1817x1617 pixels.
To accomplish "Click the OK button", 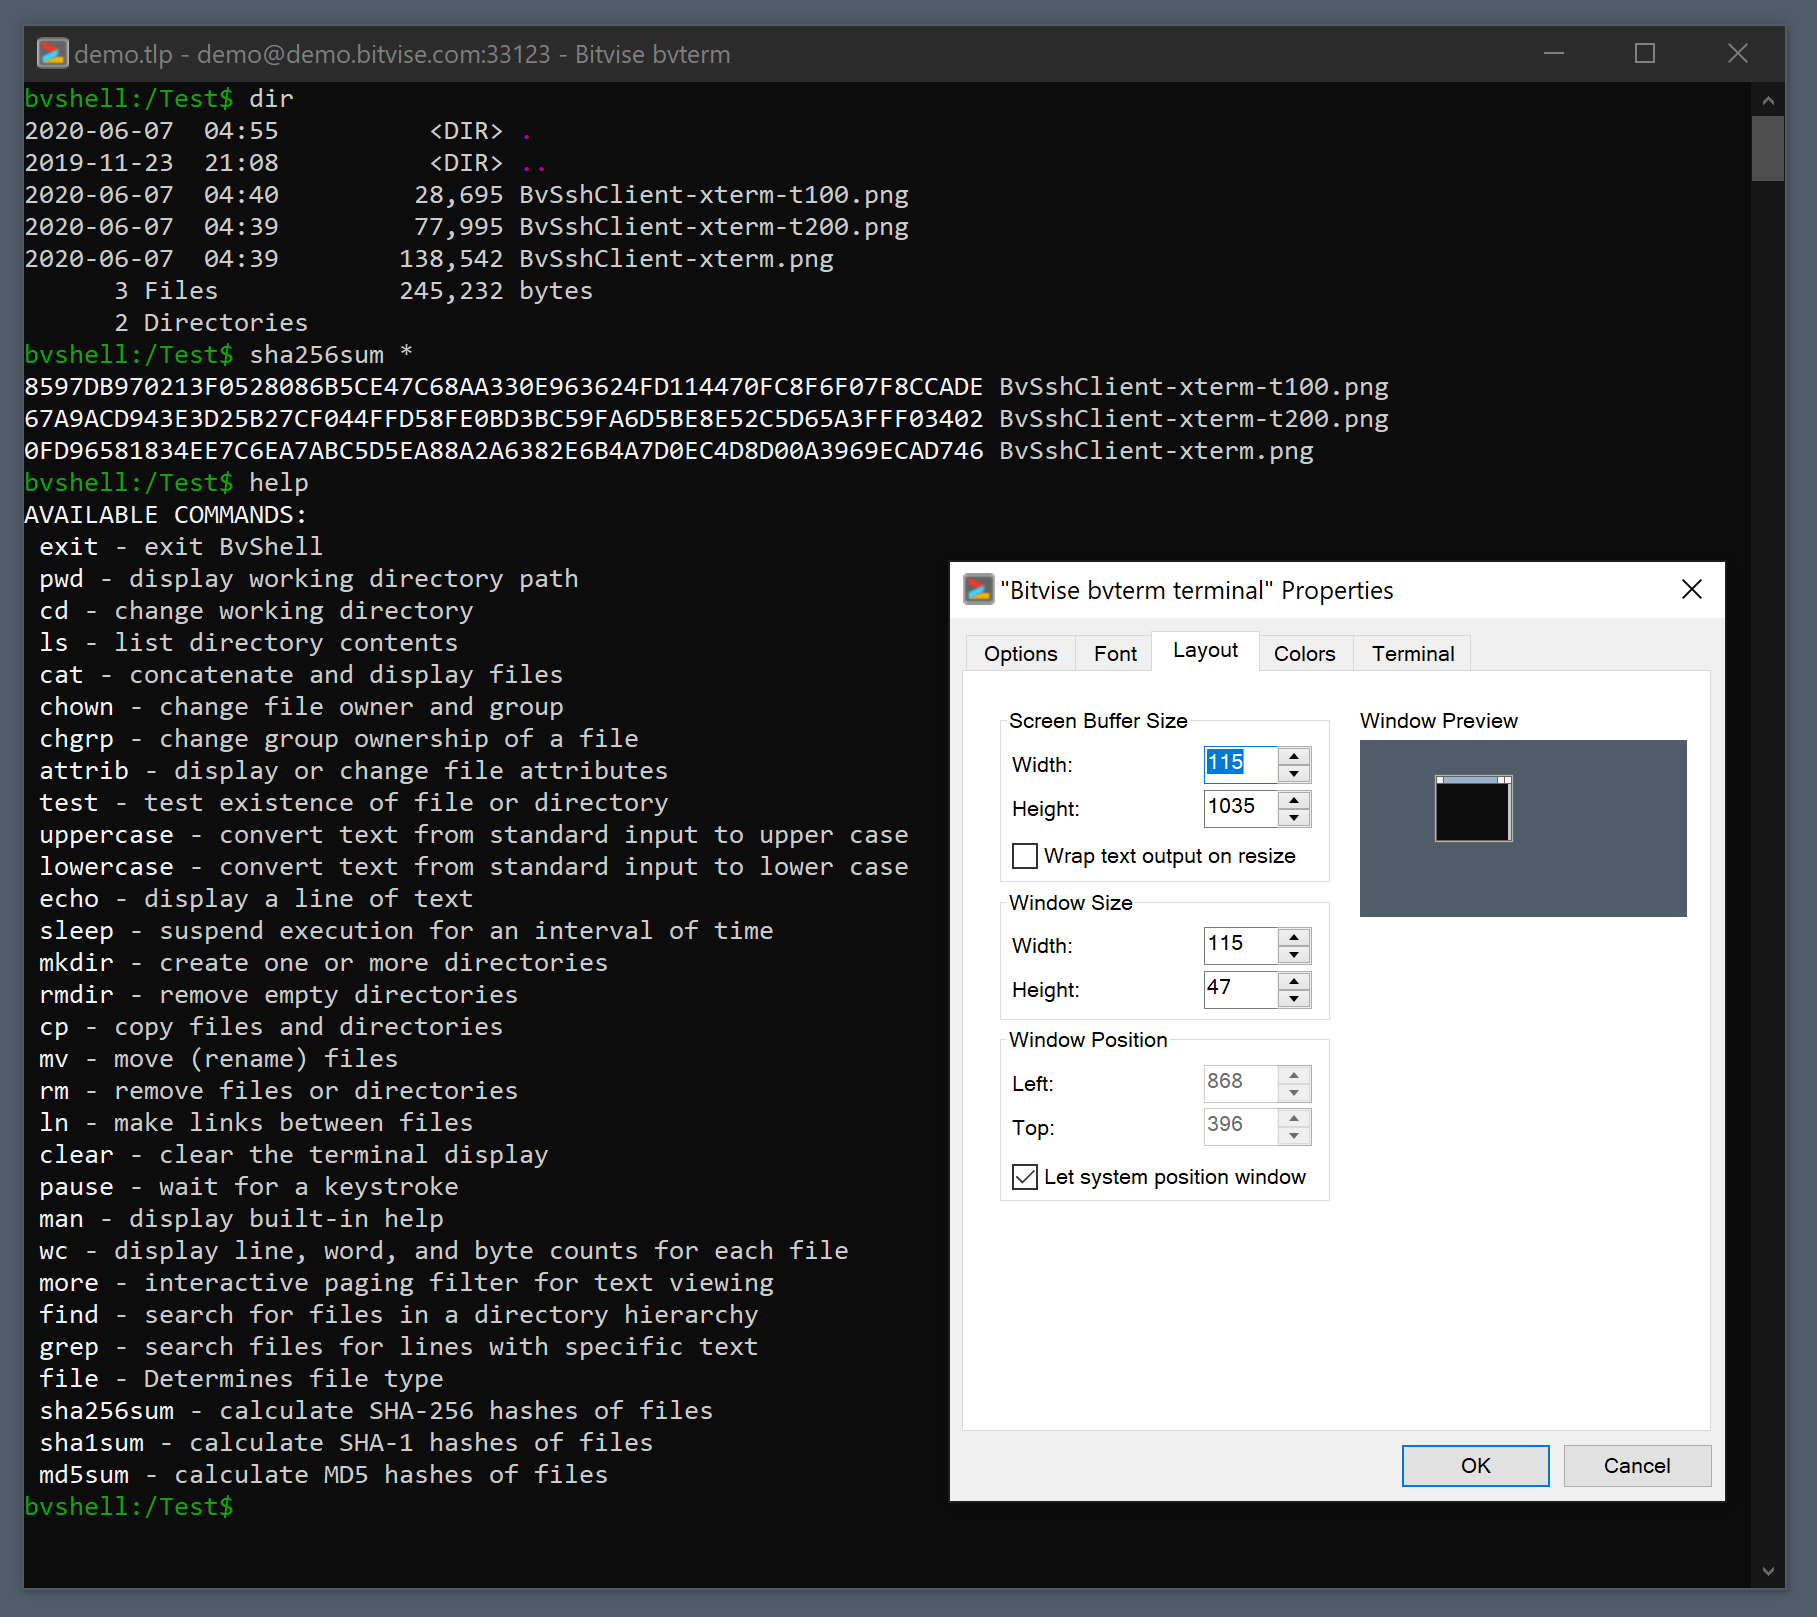I will [x=1474, y=1465].
